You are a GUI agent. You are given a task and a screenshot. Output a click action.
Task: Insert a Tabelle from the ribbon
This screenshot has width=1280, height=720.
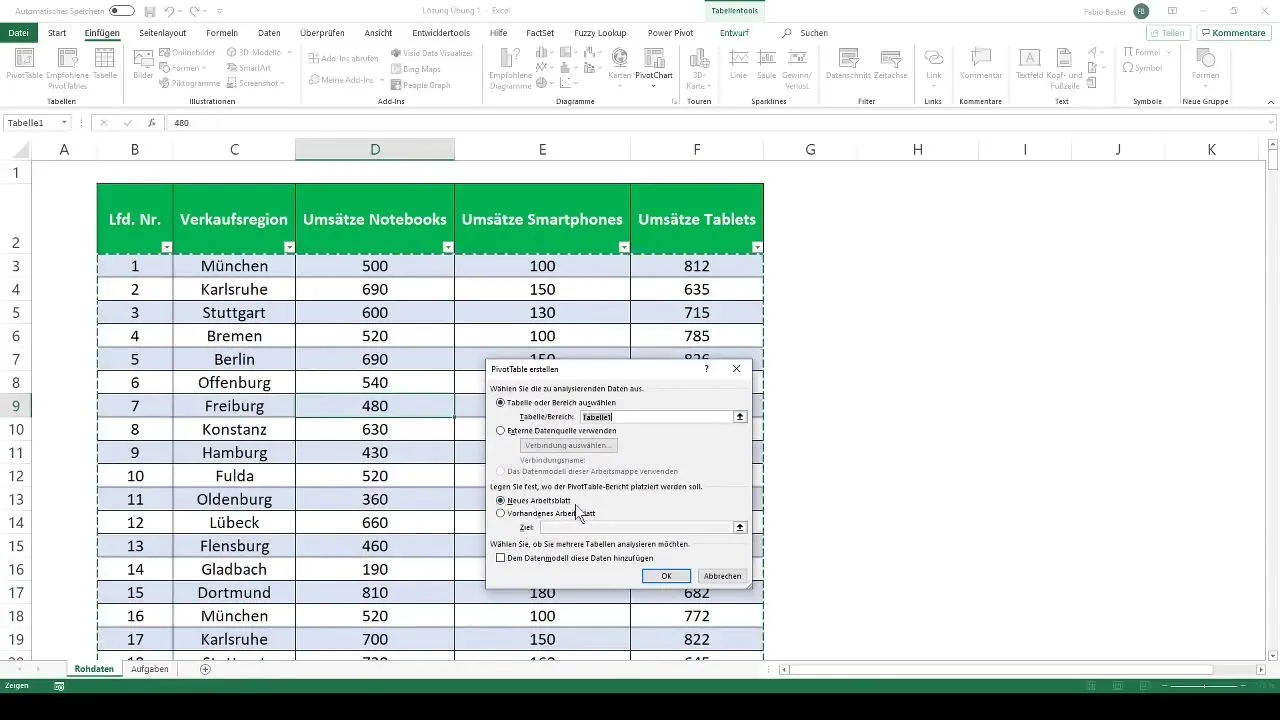tap(105, 65)
